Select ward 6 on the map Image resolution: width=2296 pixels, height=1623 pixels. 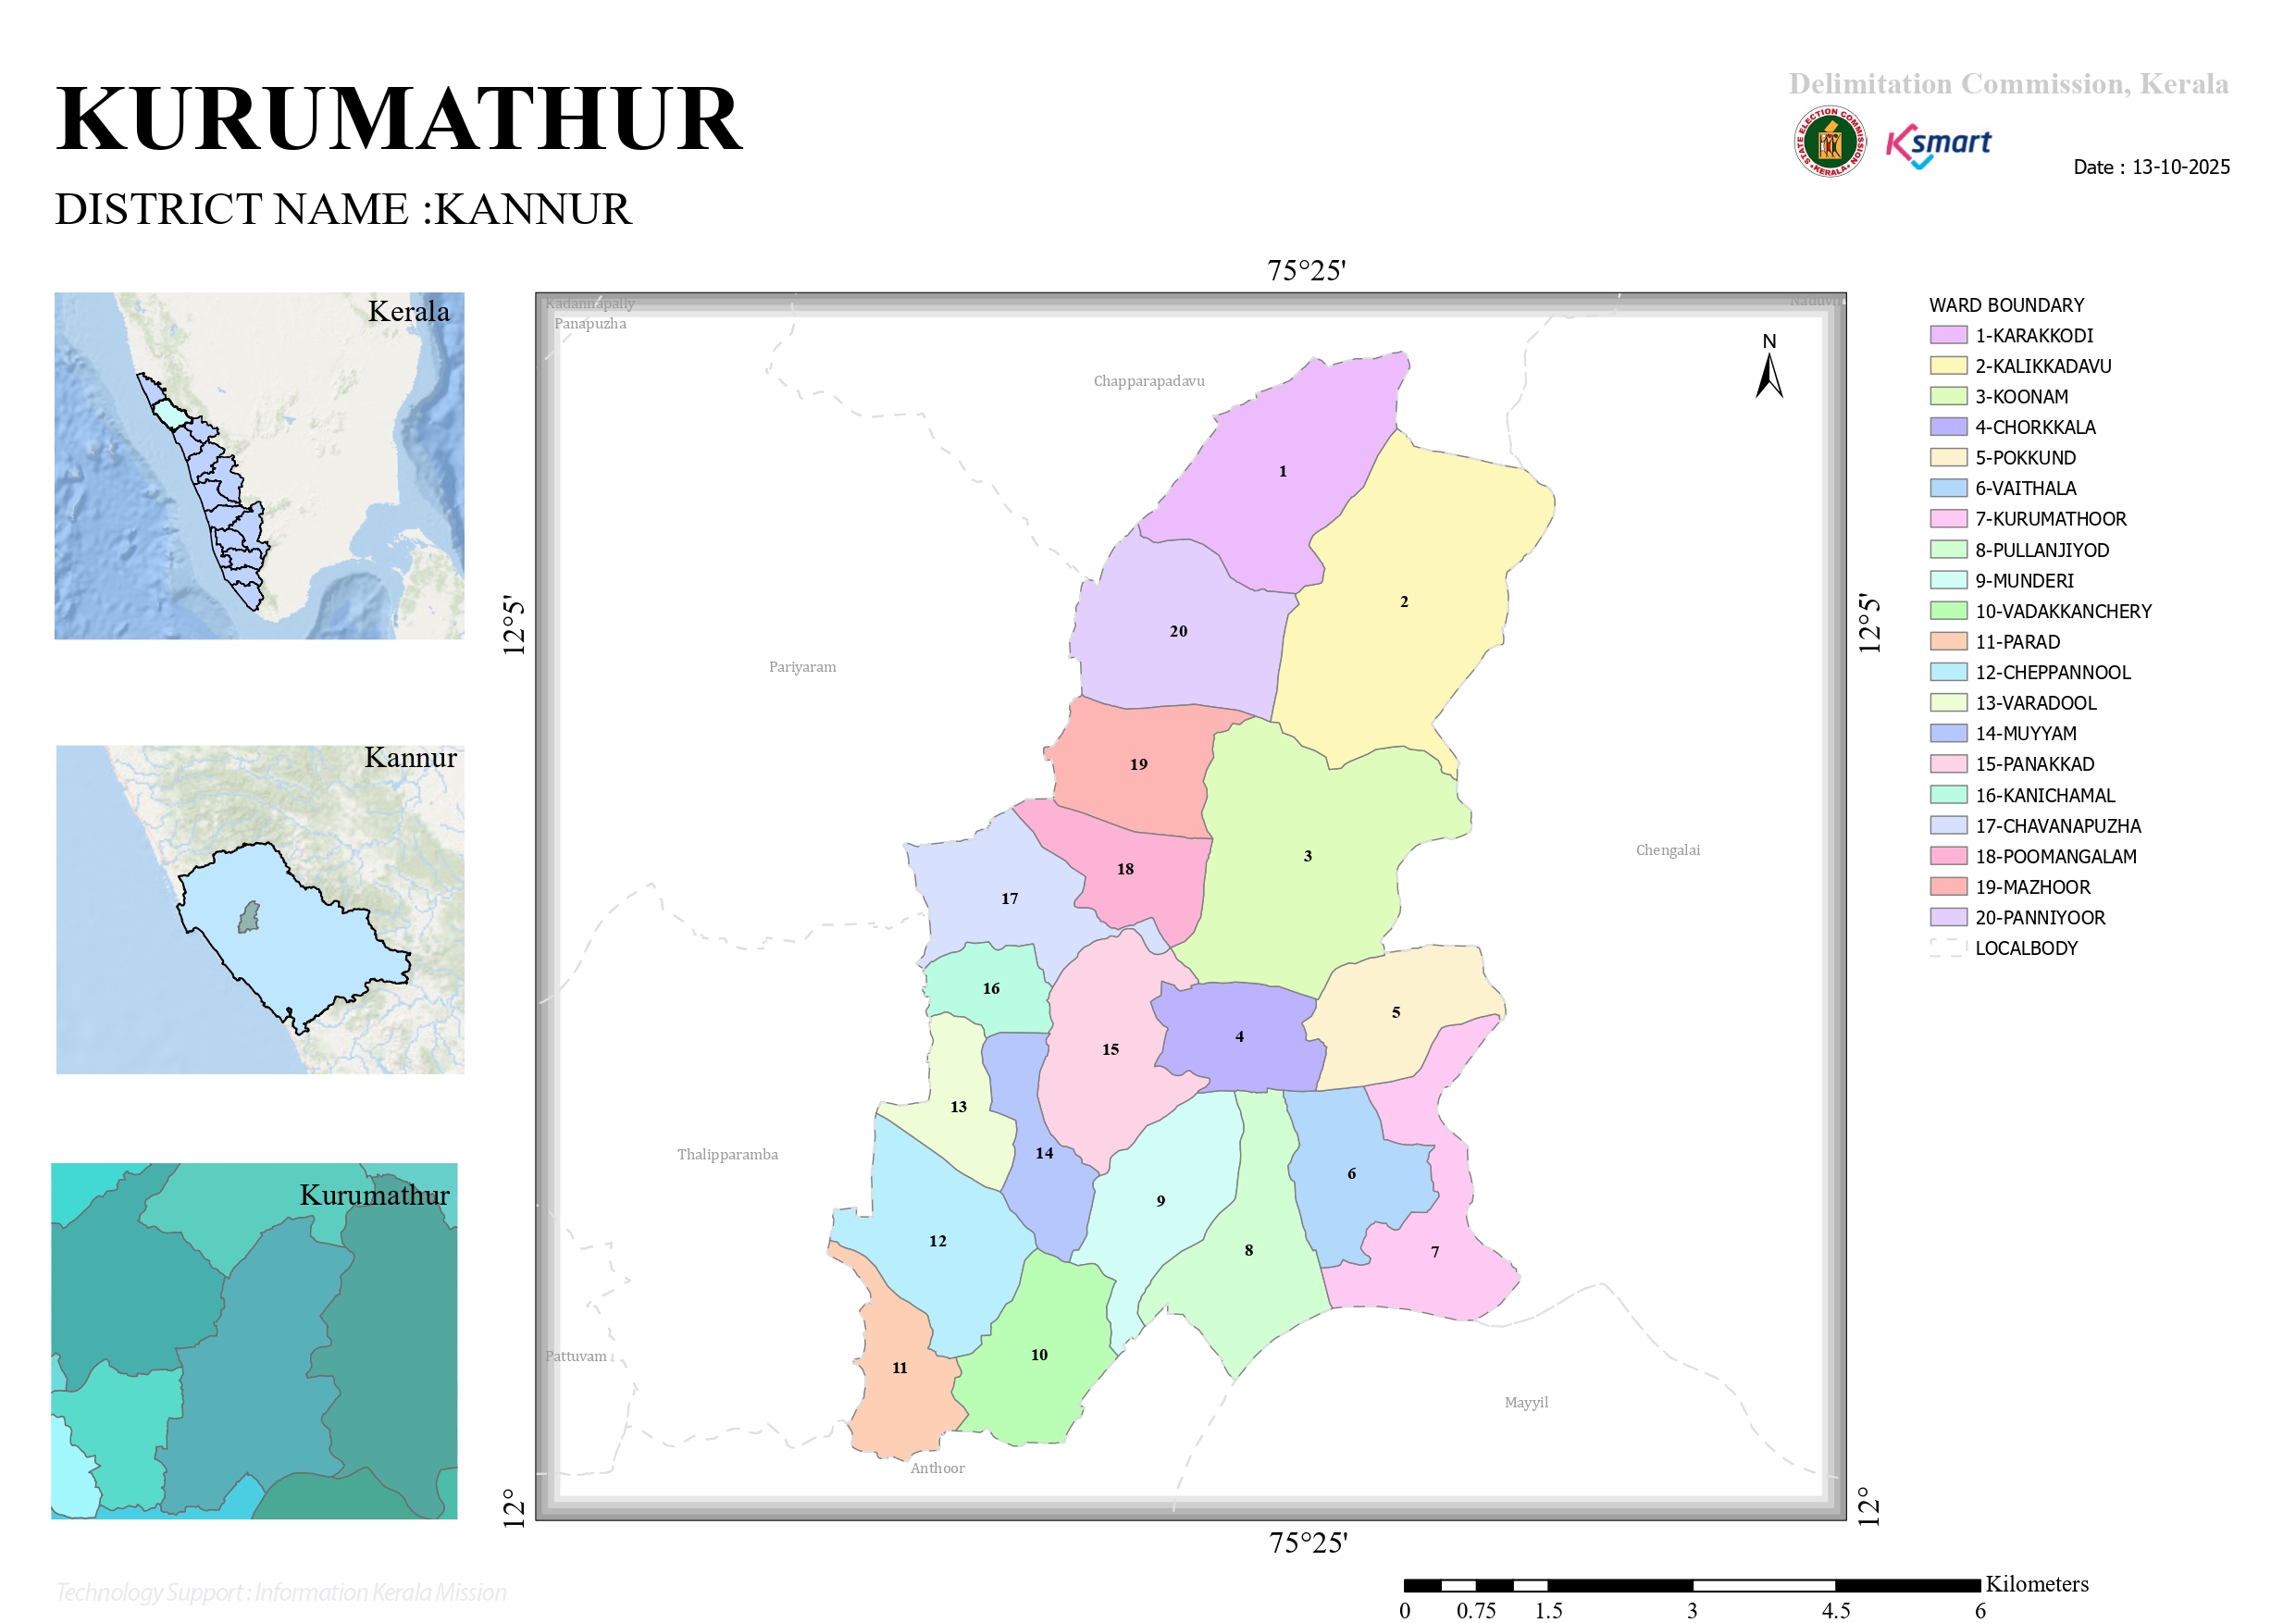click(1351, 1174)
